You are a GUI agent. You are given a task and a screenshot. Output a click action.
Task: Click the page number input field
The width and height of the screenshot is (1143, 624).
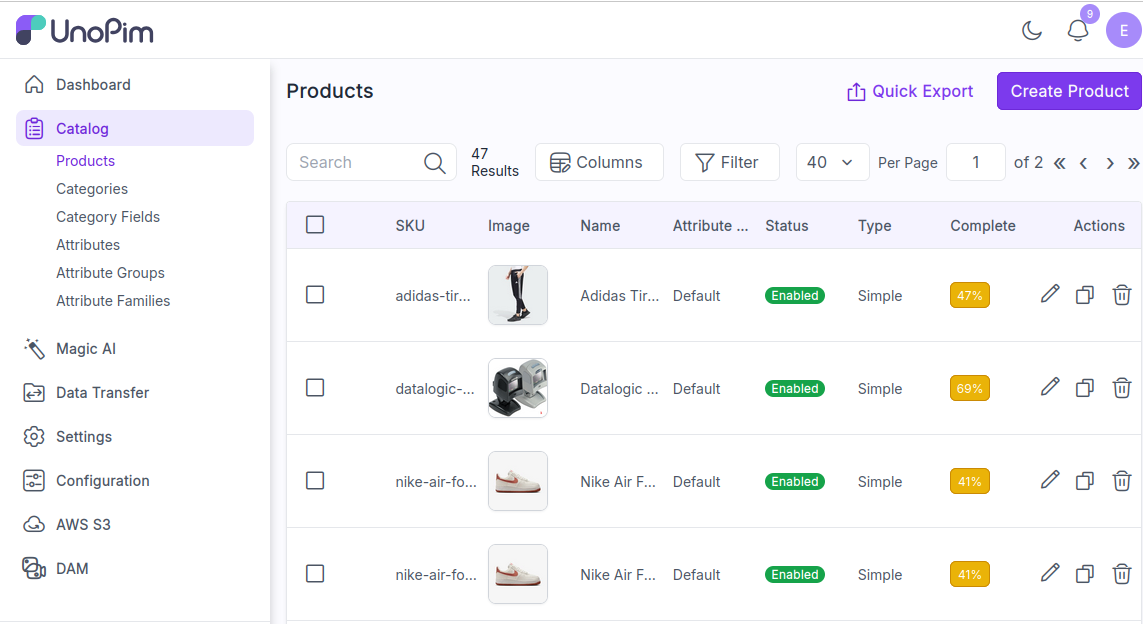tap(975, 162)
